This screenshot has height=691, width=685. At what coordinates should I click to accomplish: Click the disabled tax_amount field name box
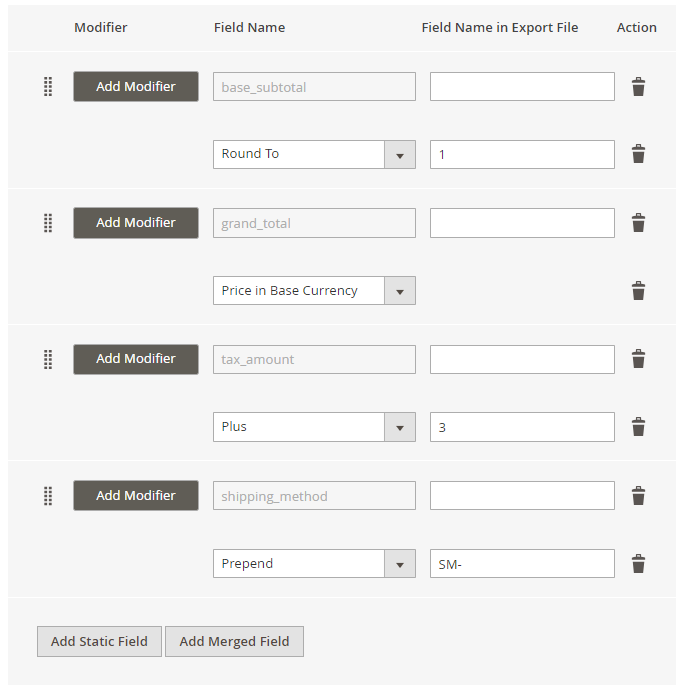pyautogui.click(x=314, y=359)
